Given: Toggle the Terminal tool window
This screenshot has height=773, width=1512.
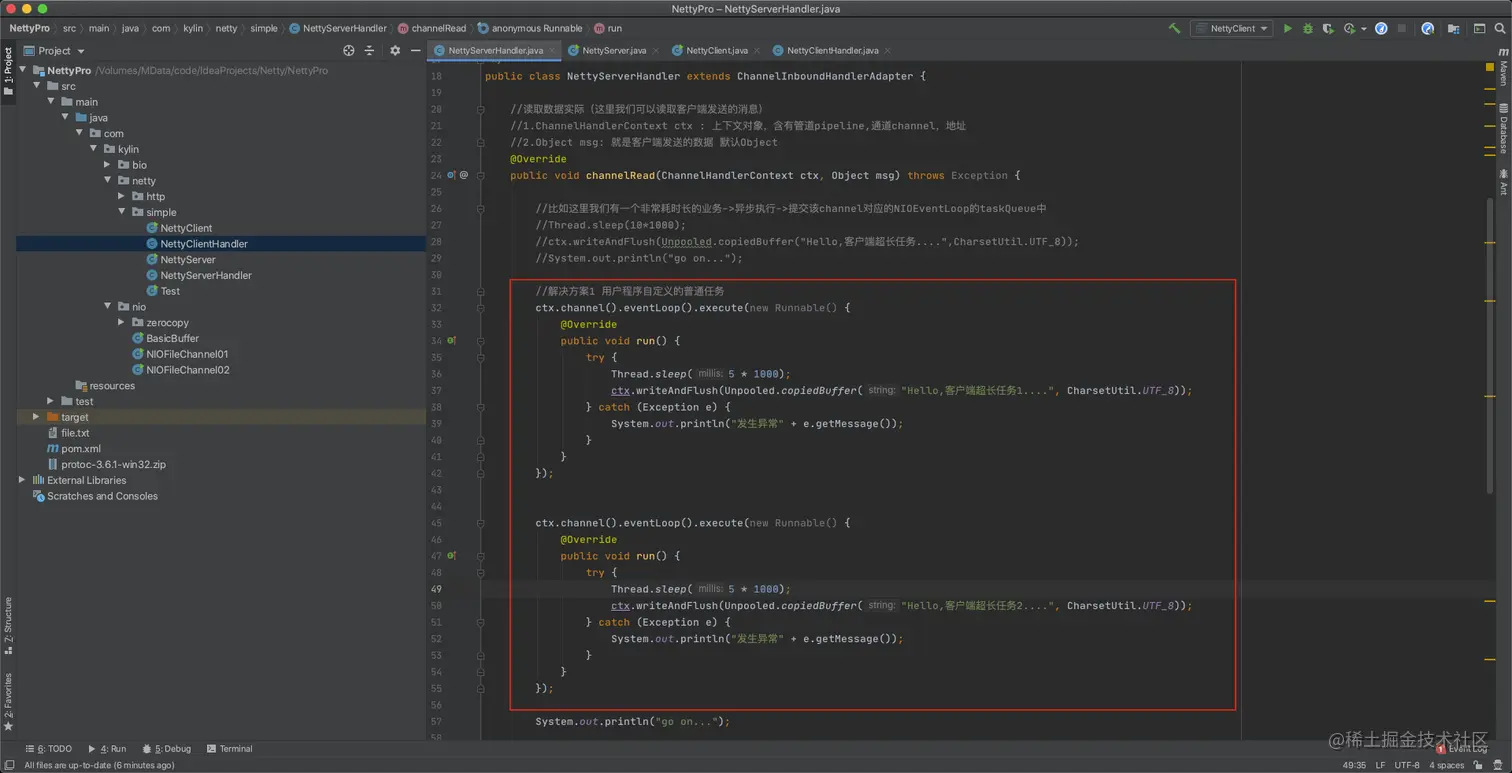Looking at the screenshot, I should (229, 749).
